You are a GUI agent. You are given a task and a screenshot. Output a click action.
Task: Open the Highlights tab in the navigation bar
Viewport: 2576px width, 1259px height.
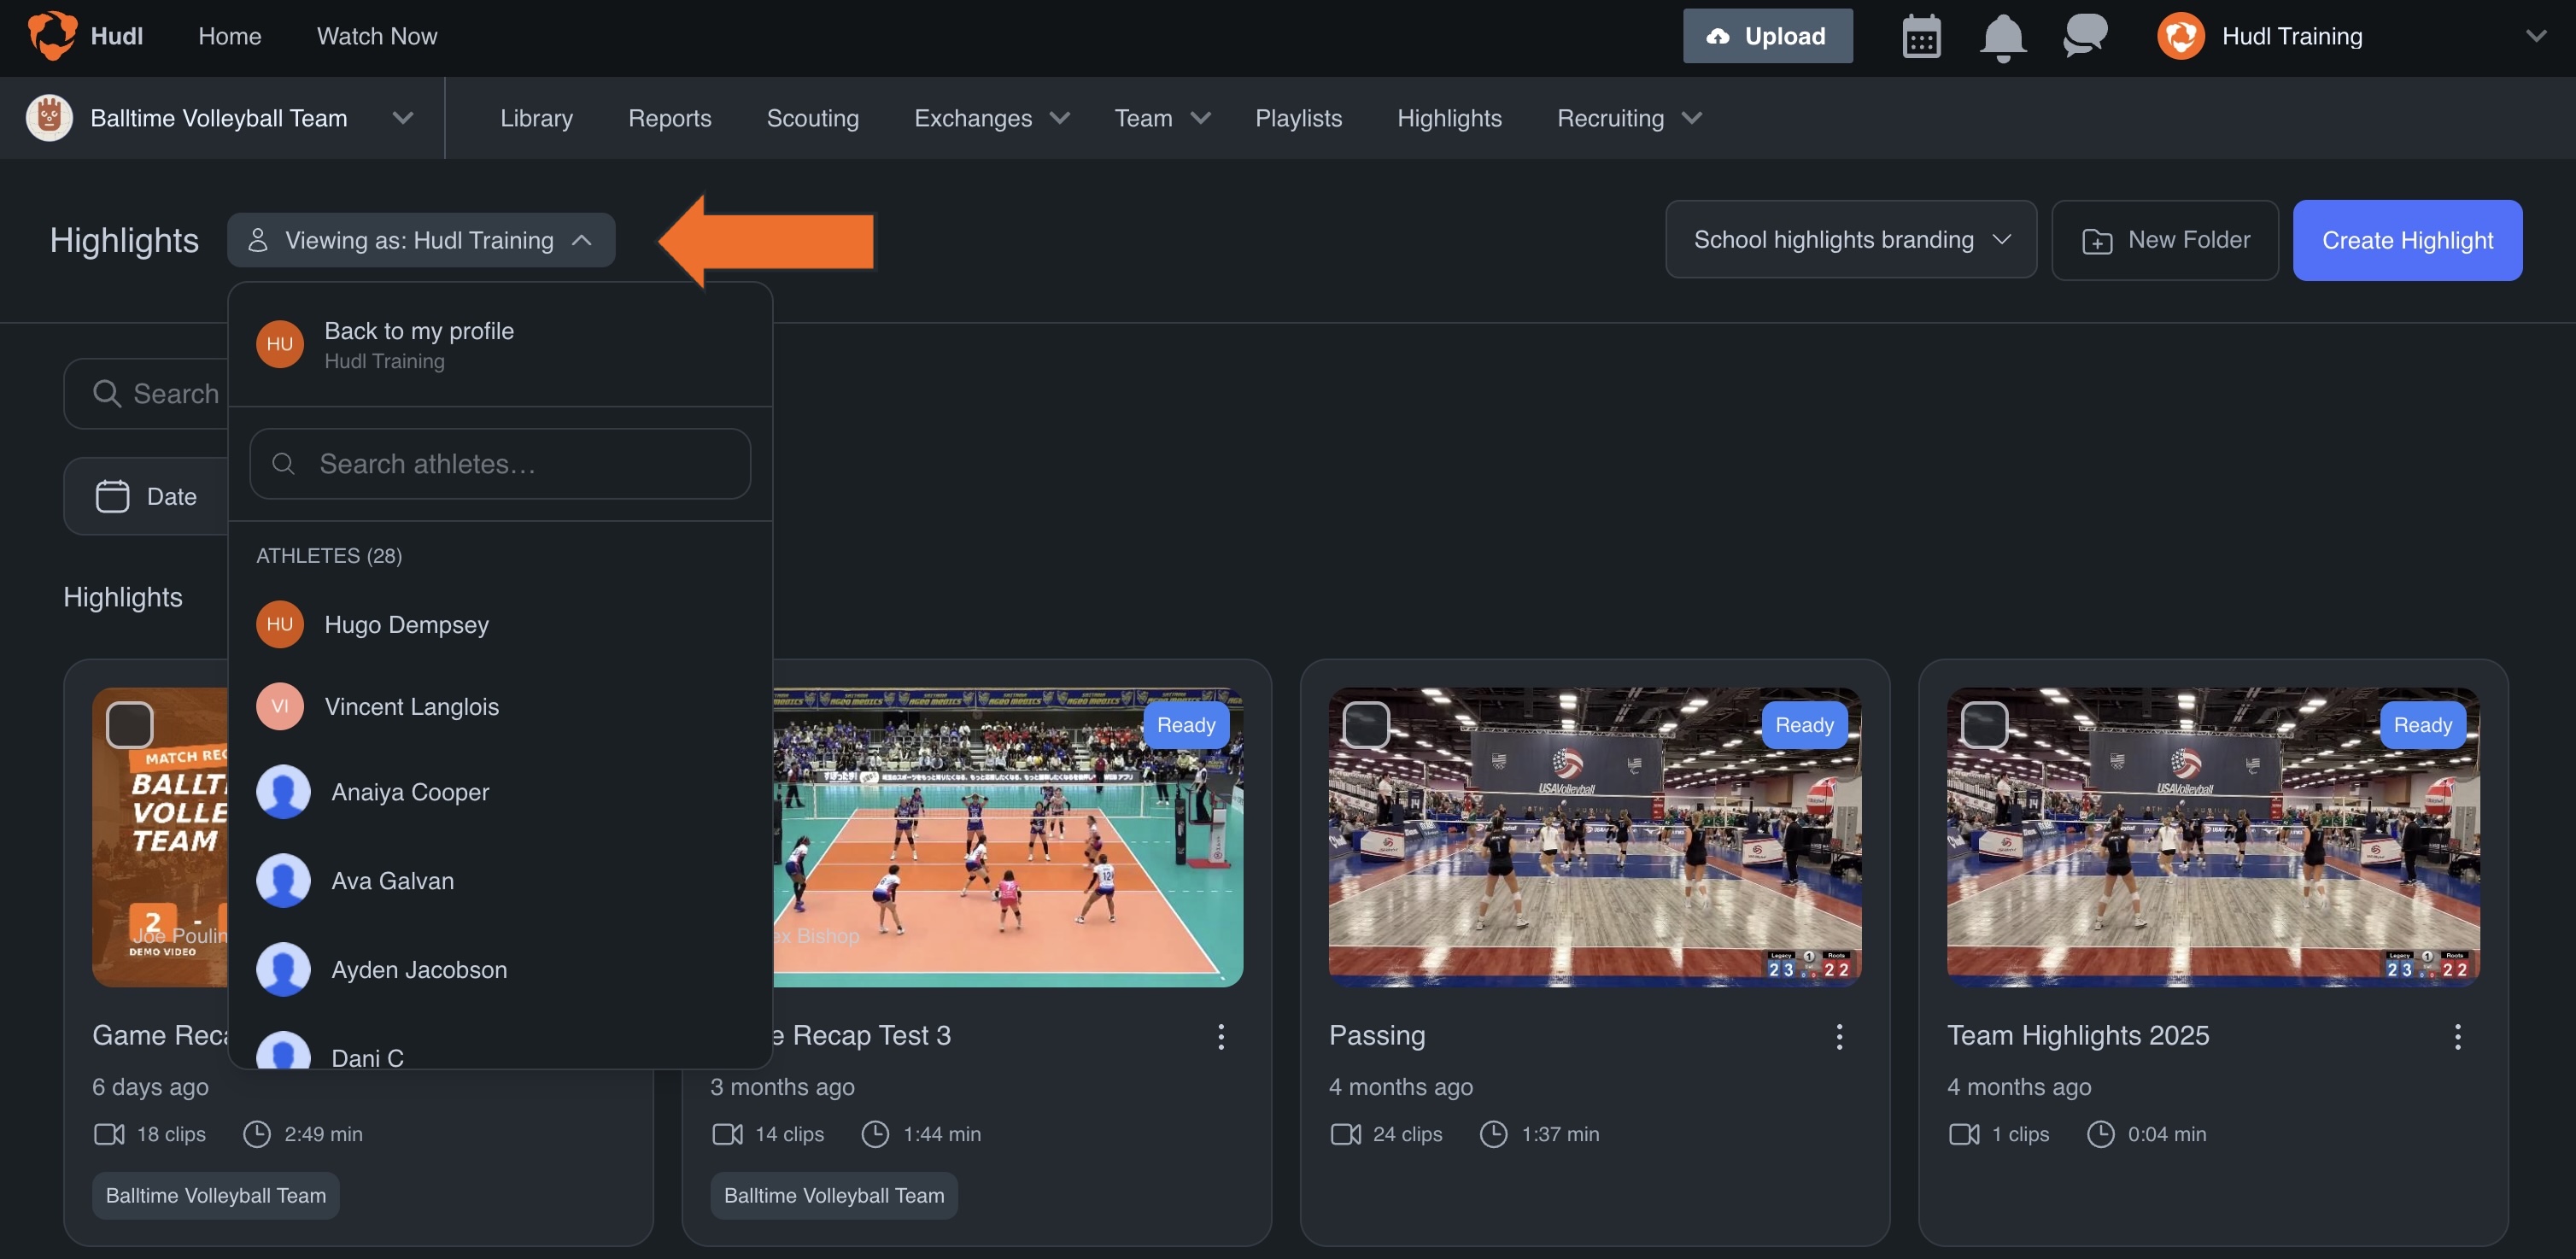[x=1449, y=118]
